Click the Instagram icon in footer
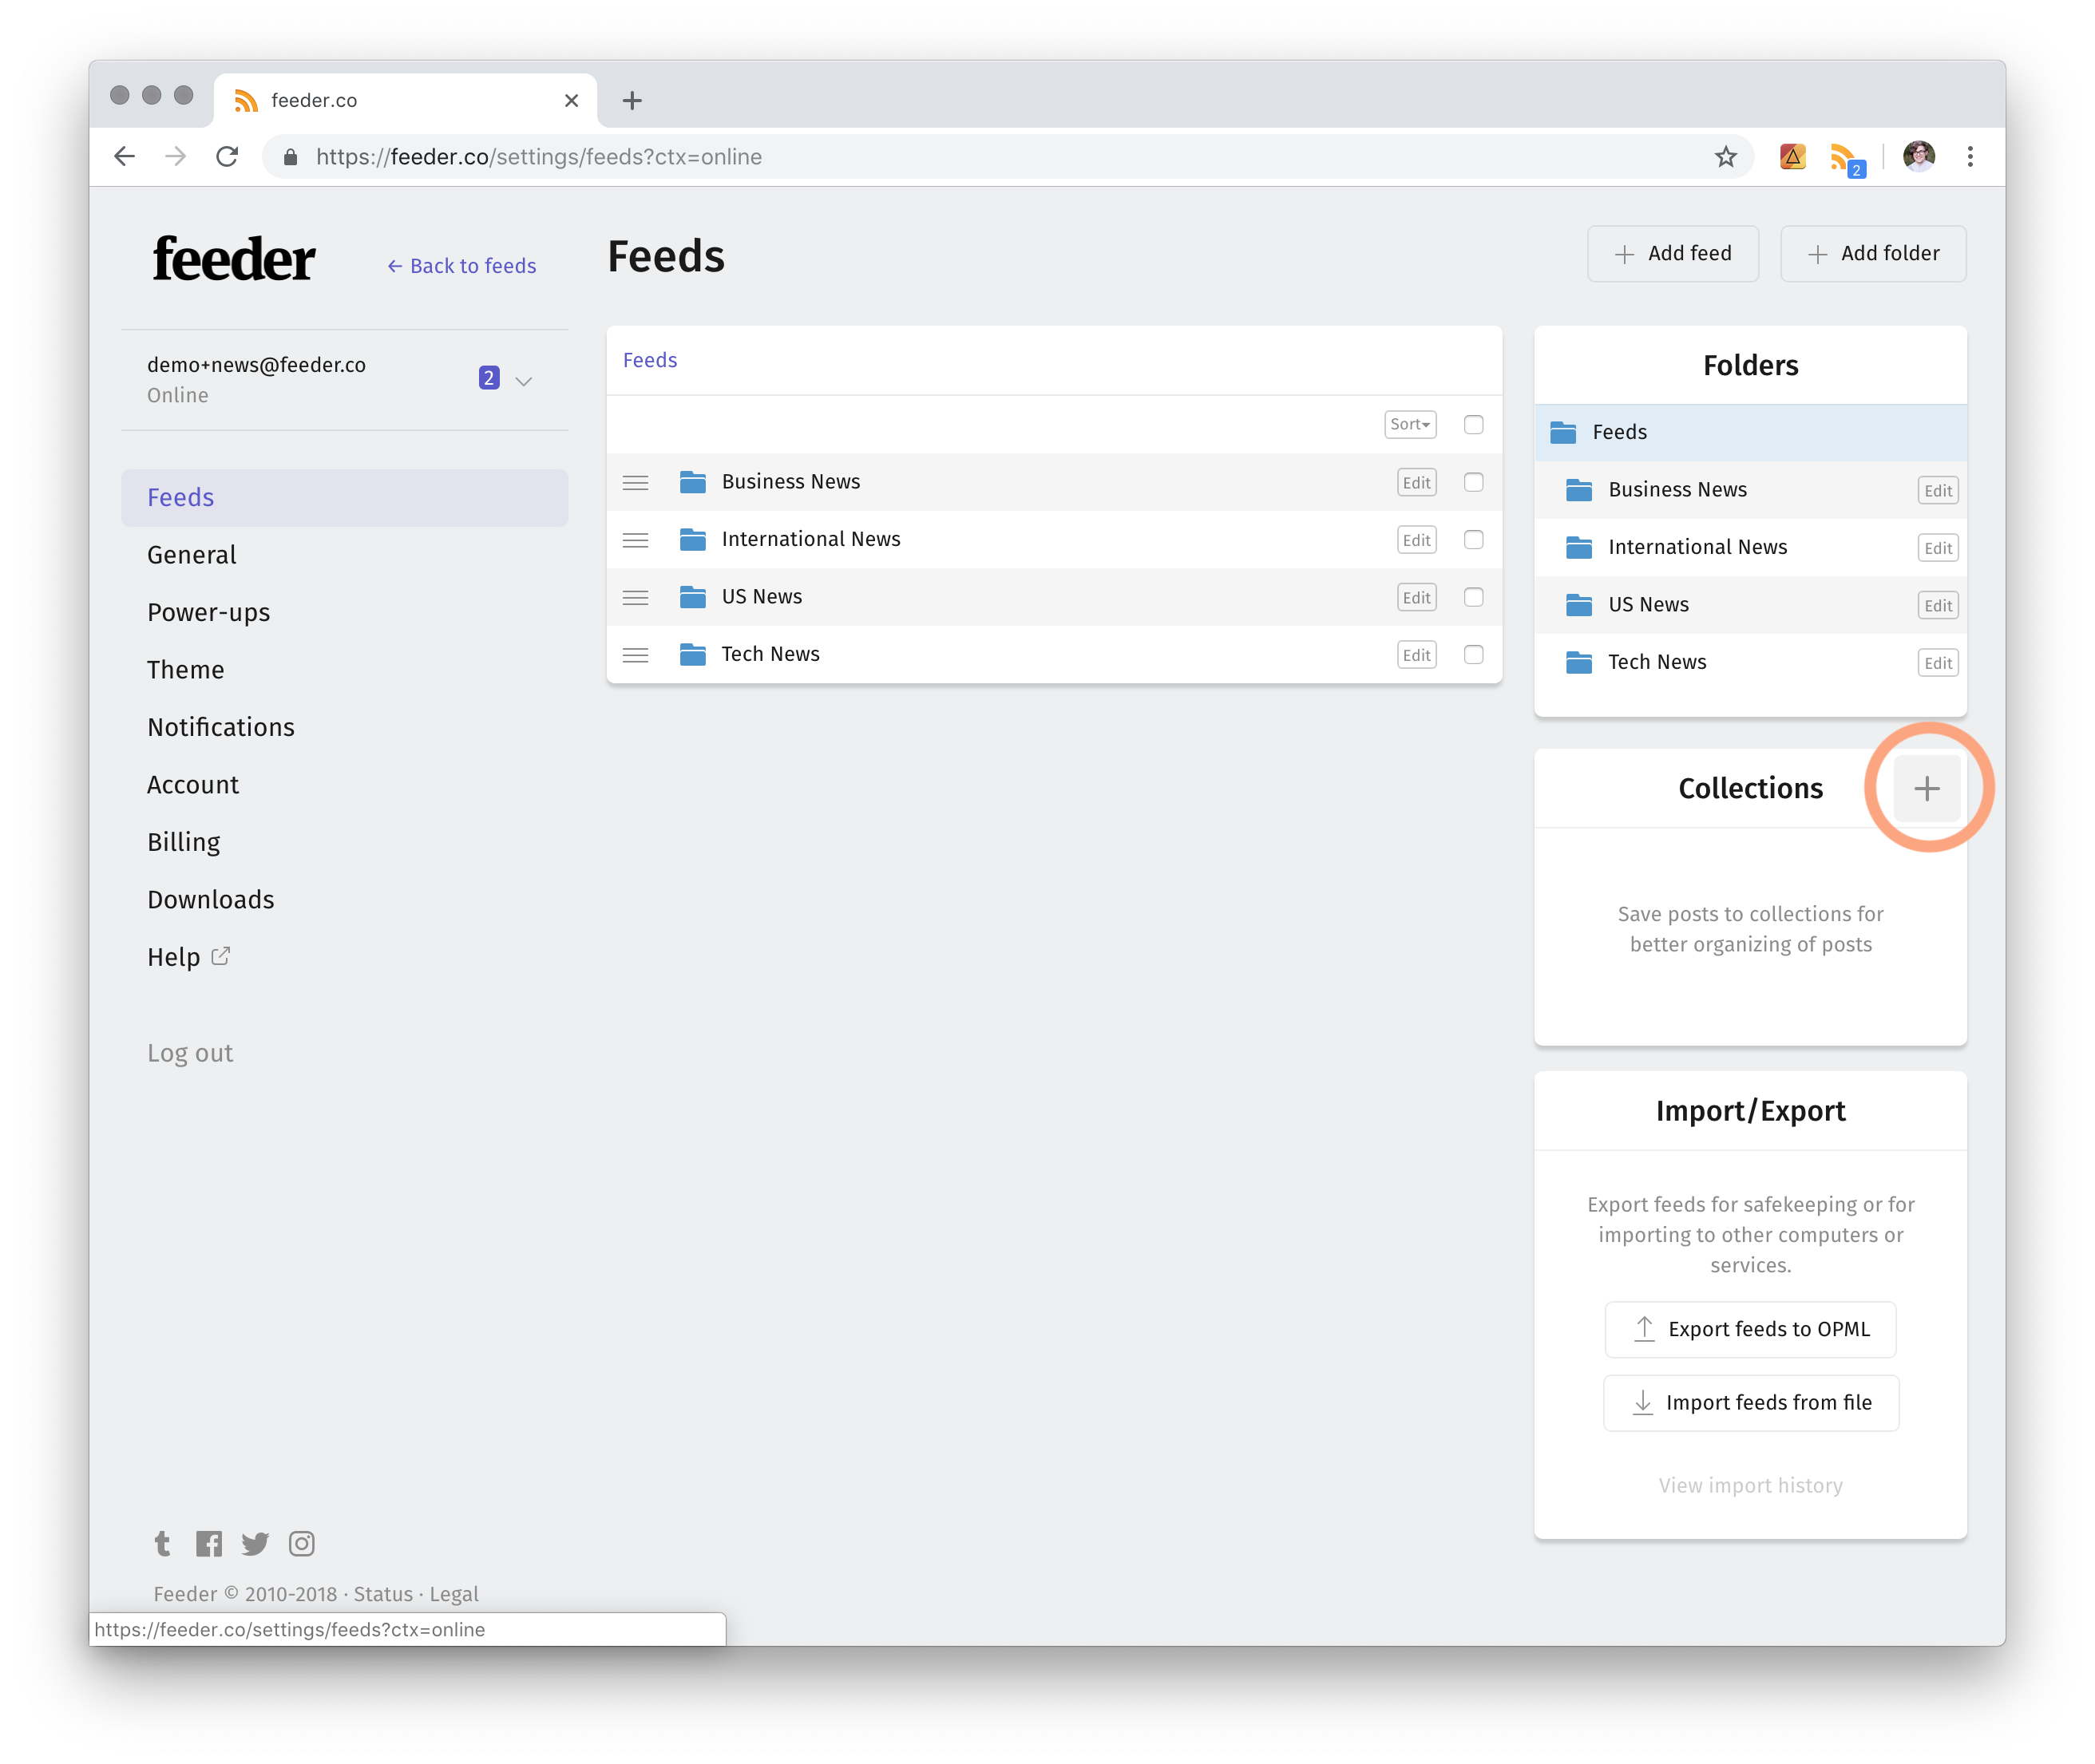2095x1764 pixels. pyautogui.click(x=301, y=1543)
